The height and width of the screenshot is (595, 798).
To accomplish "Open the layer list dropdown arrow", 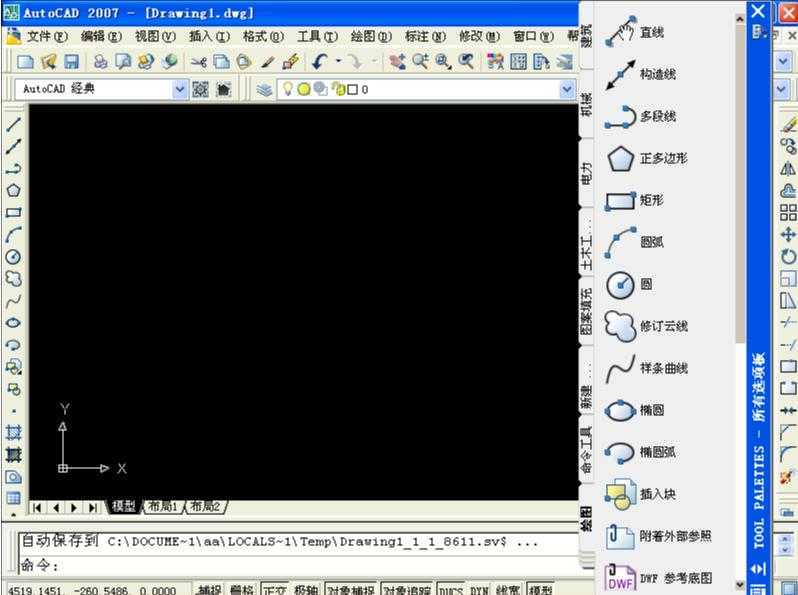I will point(567,90).
